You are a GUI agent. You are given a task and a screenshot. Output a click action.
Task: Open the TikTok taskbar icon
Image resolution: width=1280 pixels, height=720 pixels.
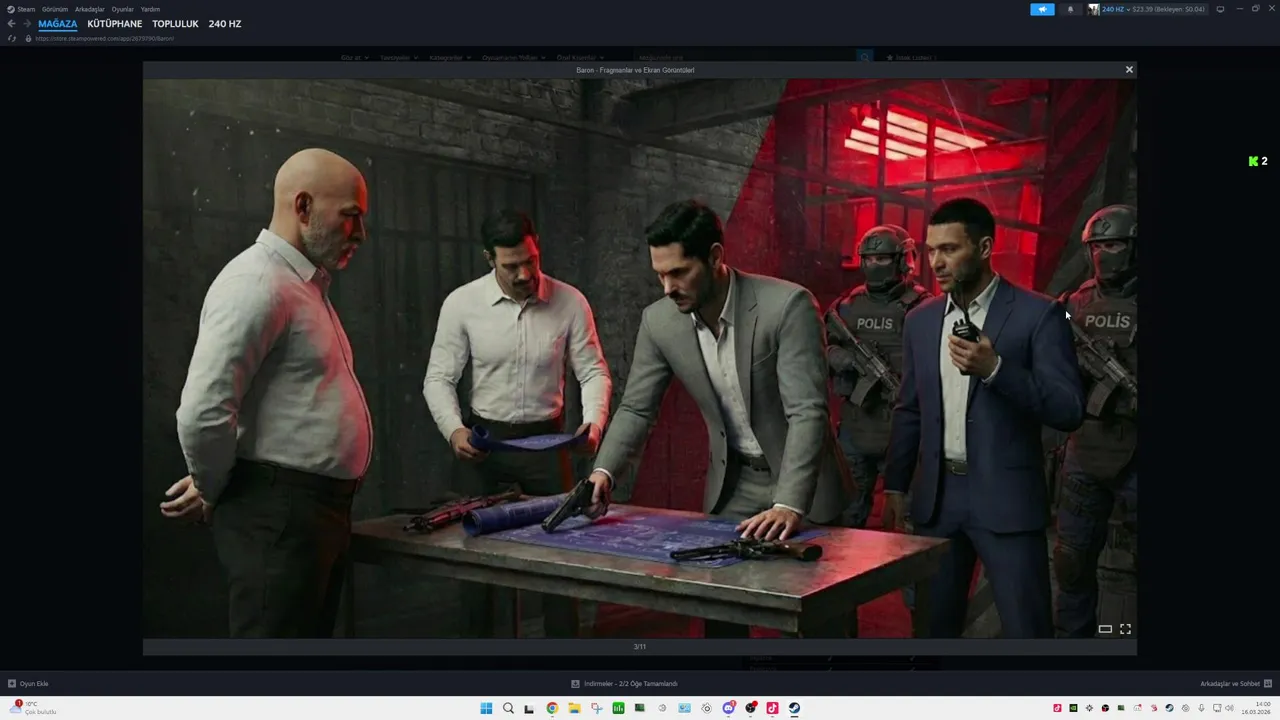(x=772, y=708)
